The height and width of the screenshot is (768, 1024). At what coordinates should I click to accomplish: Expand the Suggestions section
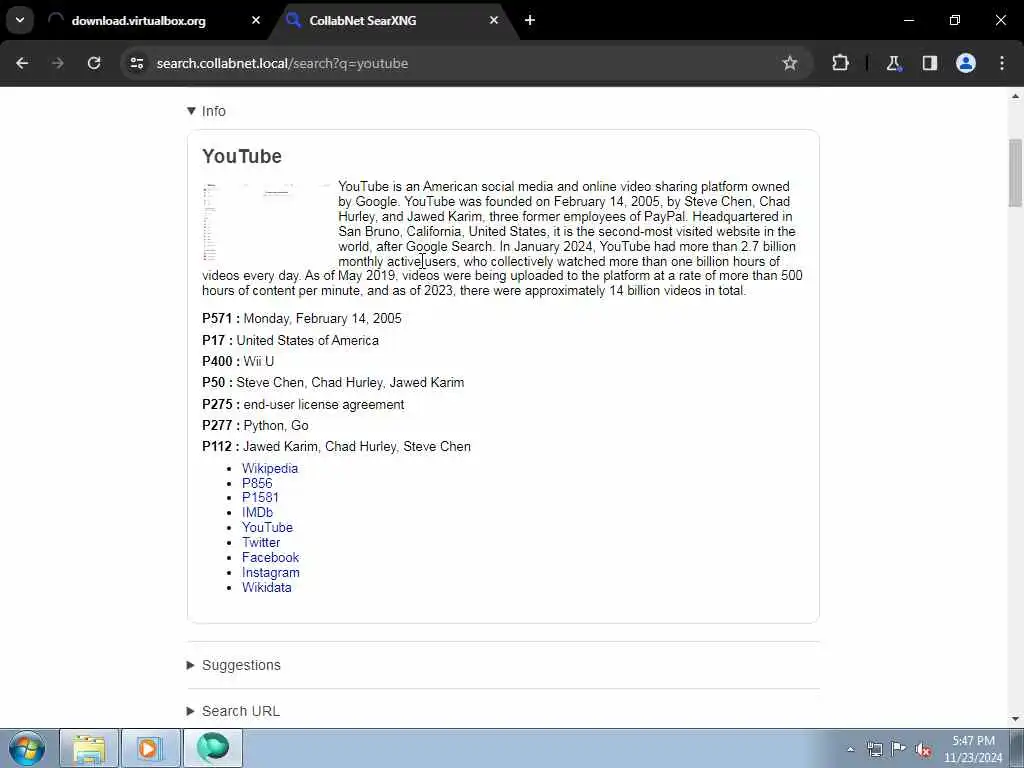coord(234,665)
